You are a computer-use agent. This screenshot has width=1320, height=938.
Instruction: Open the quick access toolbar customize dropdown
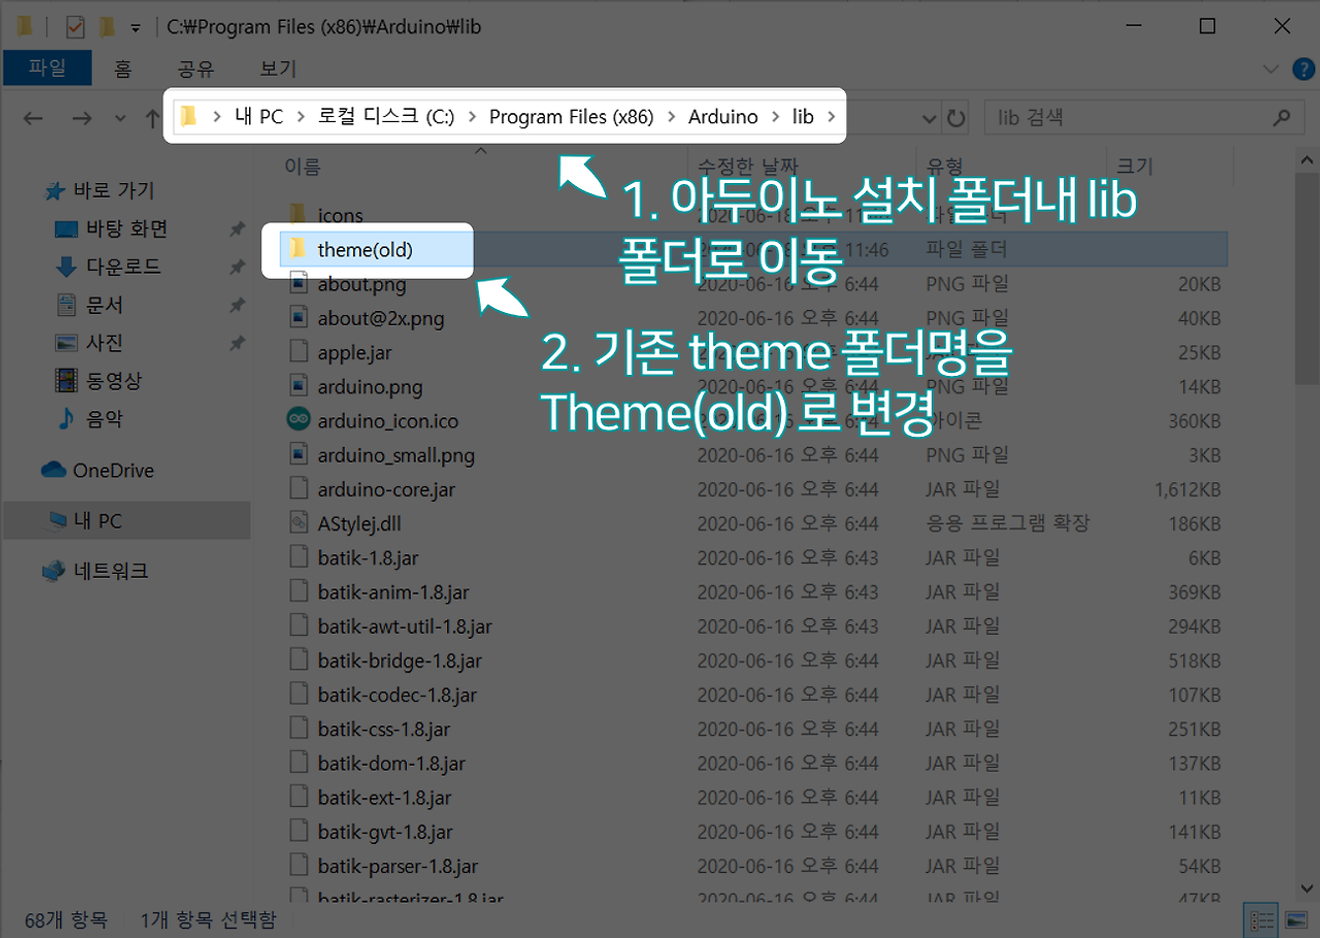135,27
